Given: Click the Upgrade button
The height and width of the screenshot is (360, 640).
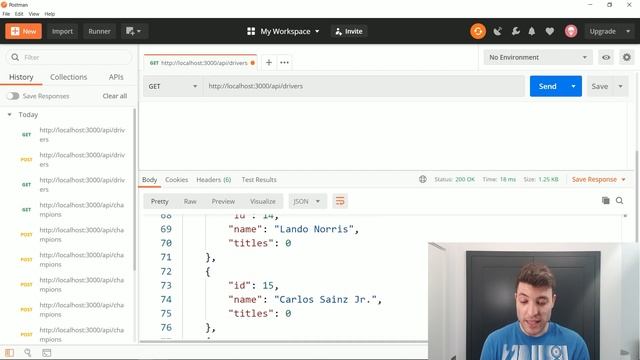Looking at the screenshot, I should coord(602,31).
